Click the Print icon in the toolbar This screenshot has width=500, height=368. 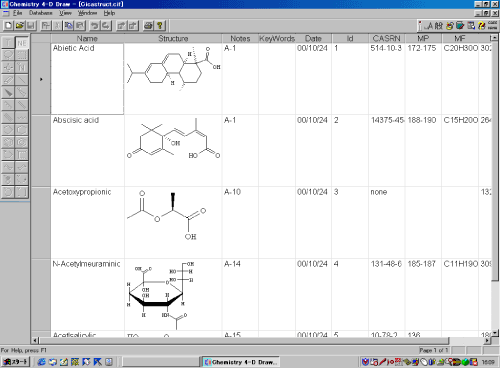148,26
